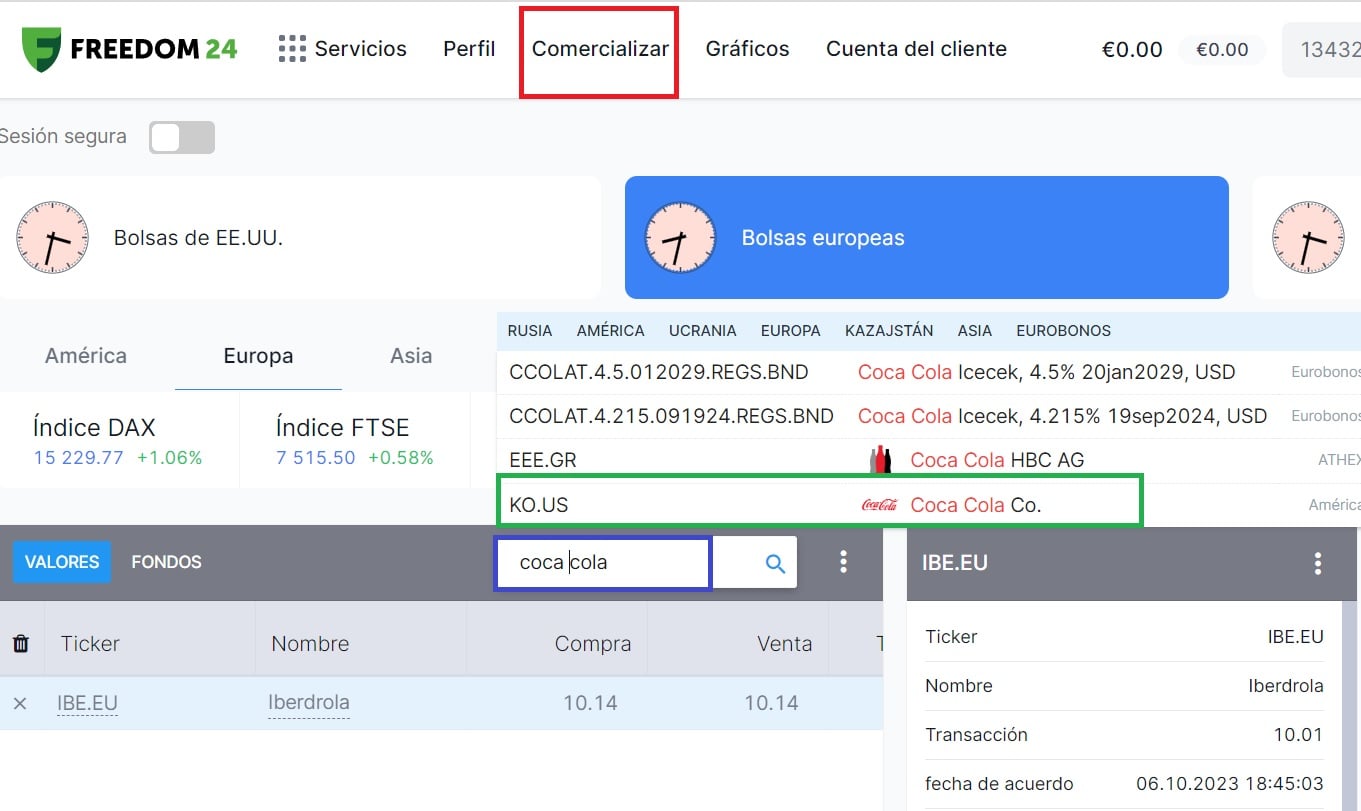Click the Bolsas de EE.UU. clock icon

tap(52, 238)
